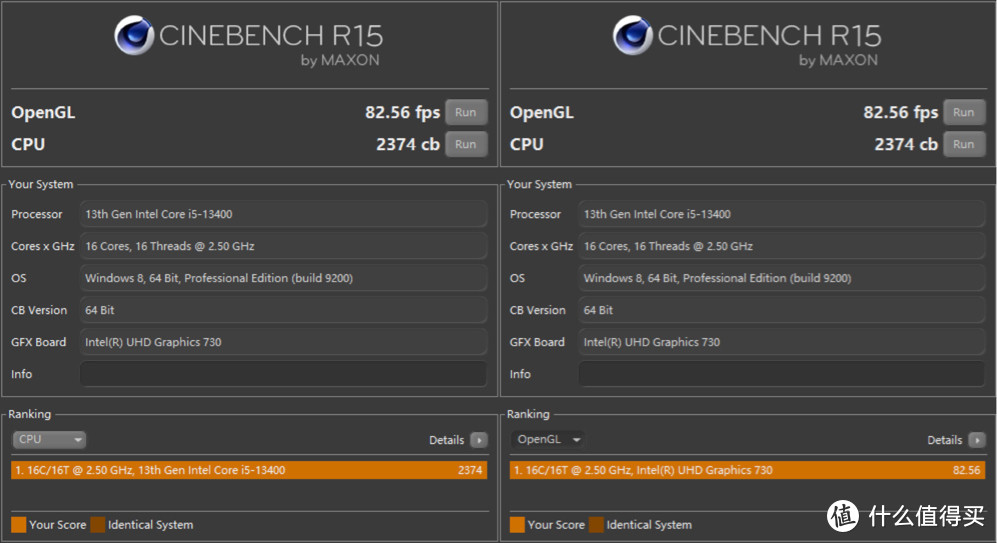The height and width of the screenshot is (543, 997).
Task: Click Identical System brown swatch in right window
Action: (596, 525)
